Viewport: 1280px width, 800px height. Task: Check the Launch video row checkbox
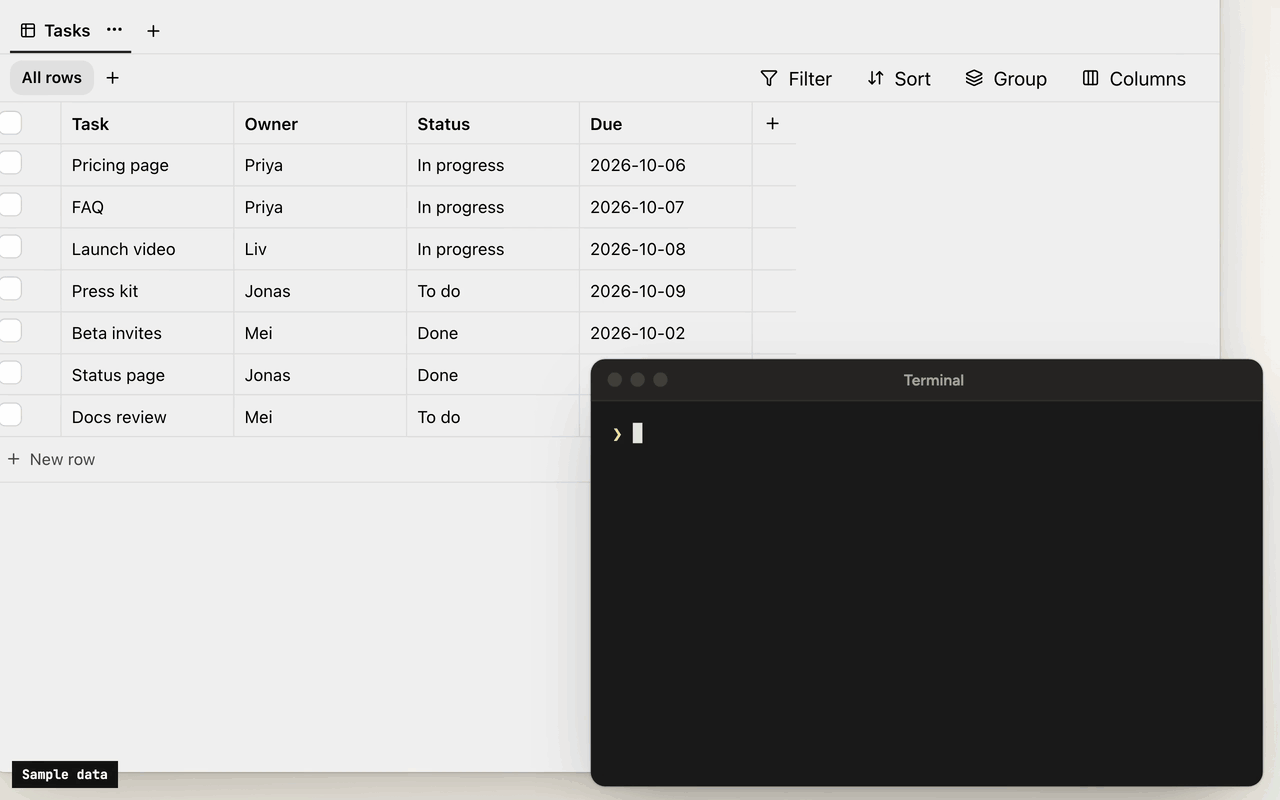(x=10, y=247)
